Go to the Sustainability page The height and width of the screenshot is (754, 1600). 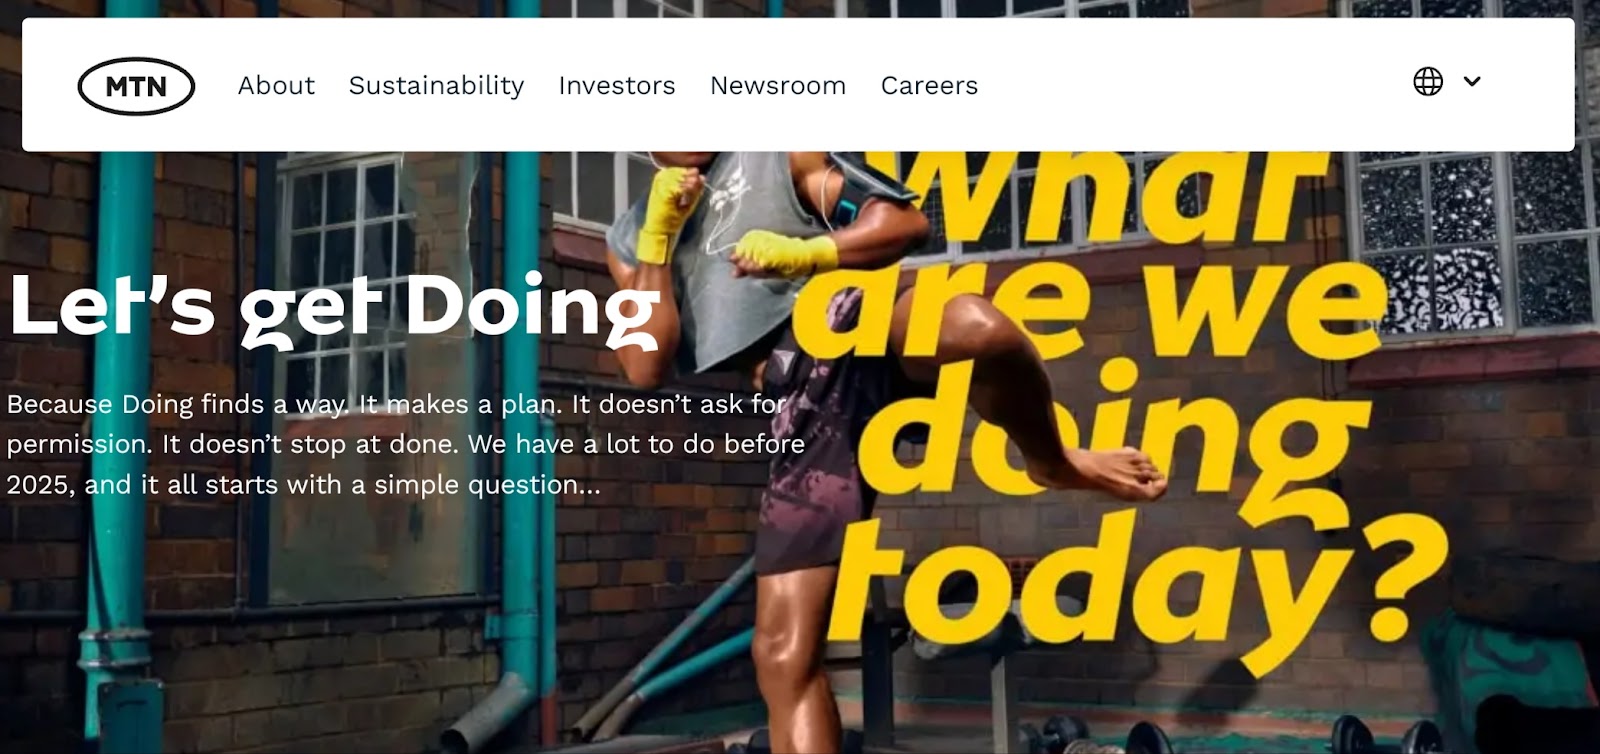pos(436,86)
